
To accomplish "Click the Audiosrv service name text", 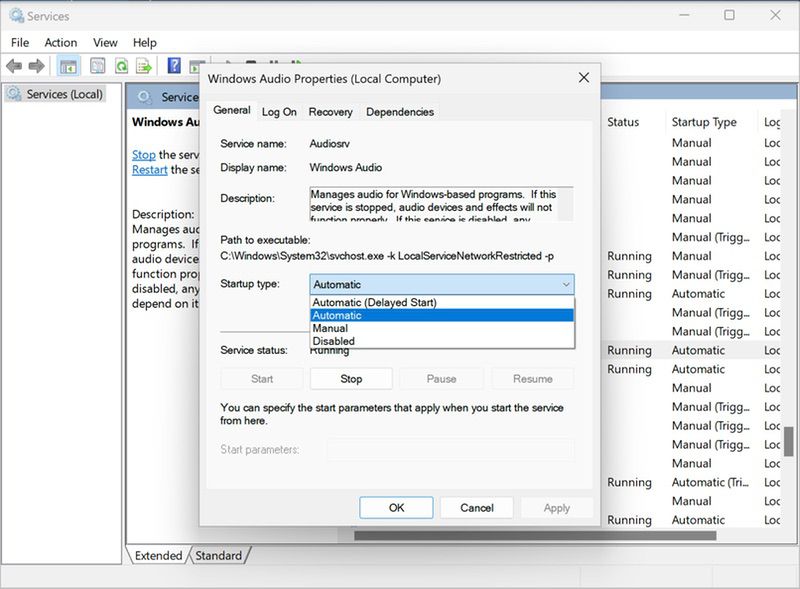I will 330,144.
